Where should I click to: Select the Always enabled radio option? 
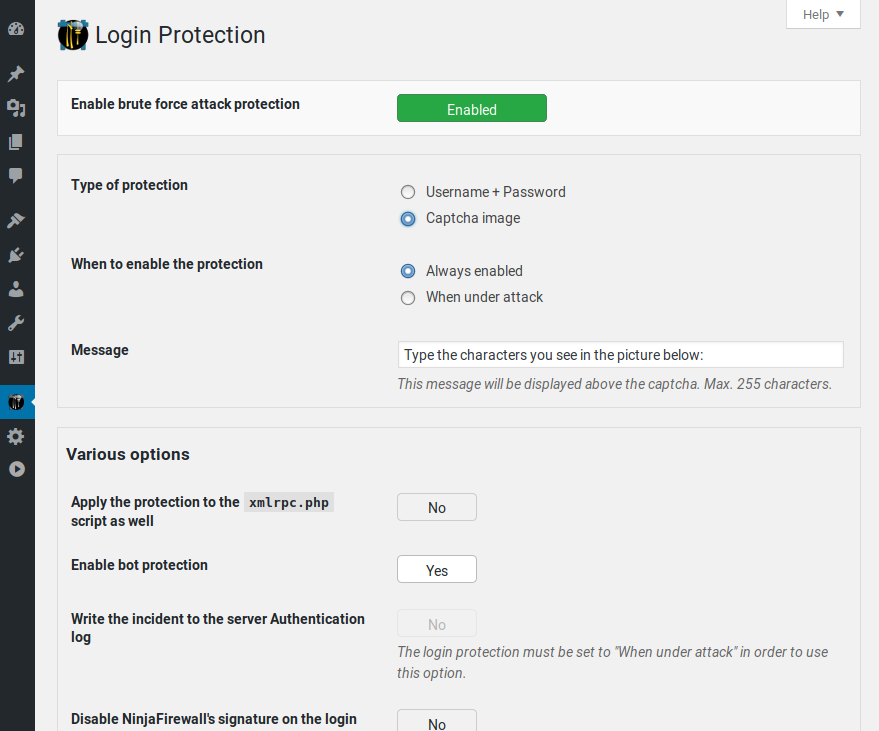pyautogui.click(x=408, y=271)
